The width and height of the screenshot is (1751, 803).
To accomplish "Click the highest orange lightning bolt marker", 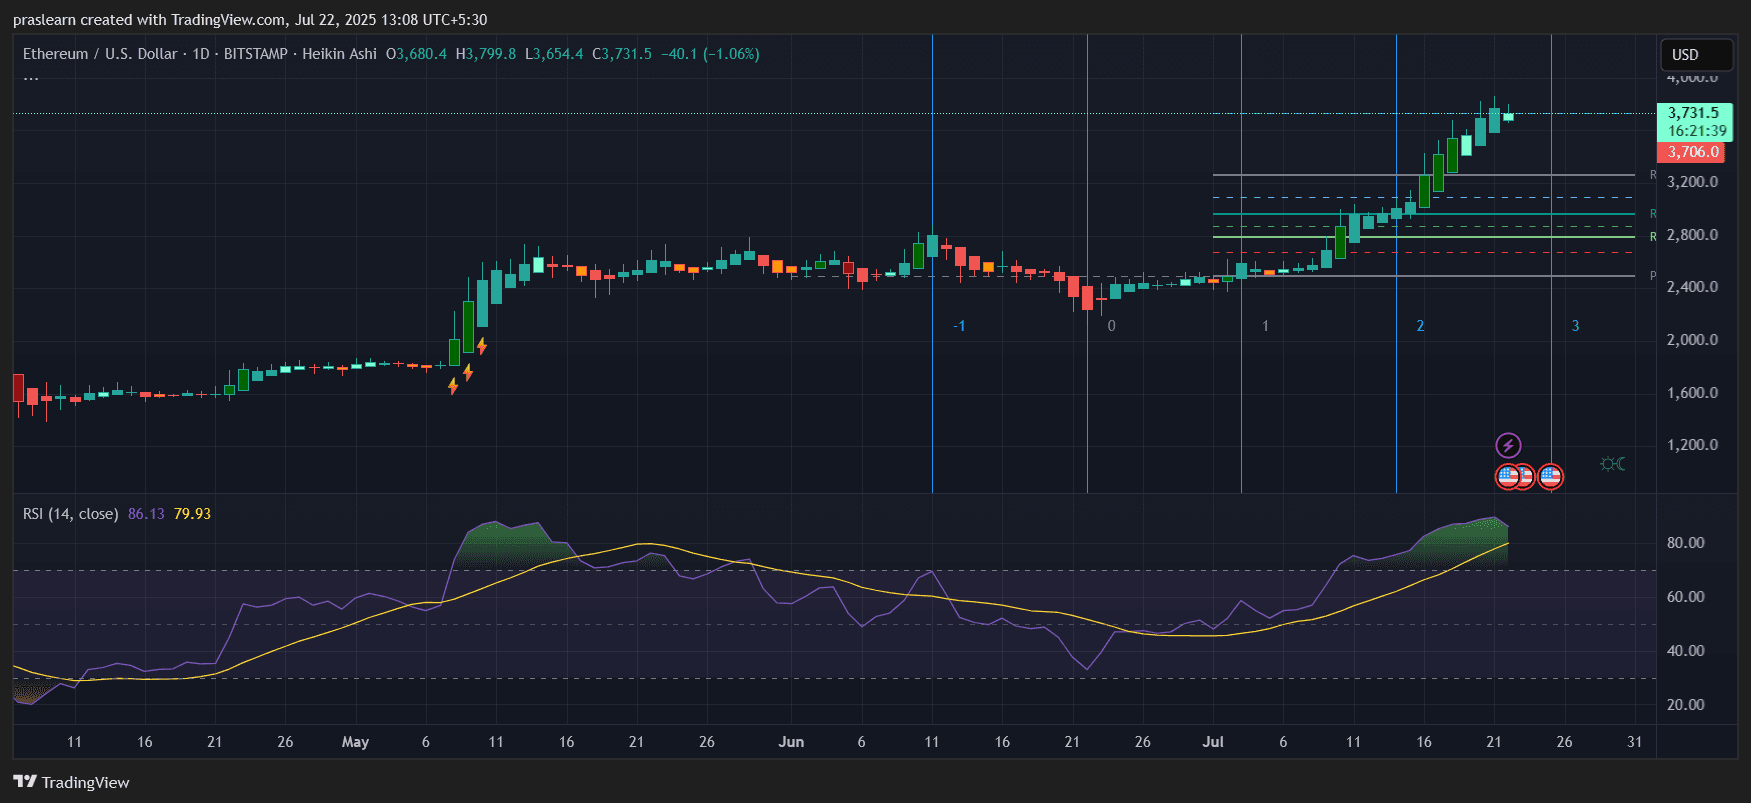I will pyautogui.click(x=482, y=346).
